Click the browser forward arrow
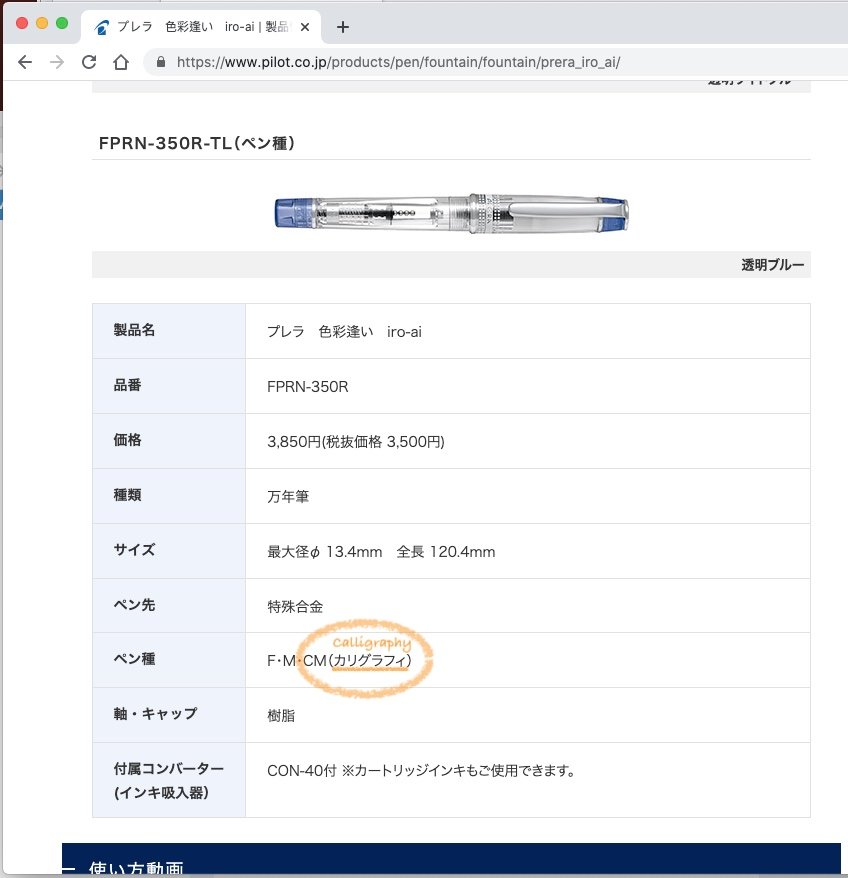This screenshot has width=848, height=878. point(57,62)
